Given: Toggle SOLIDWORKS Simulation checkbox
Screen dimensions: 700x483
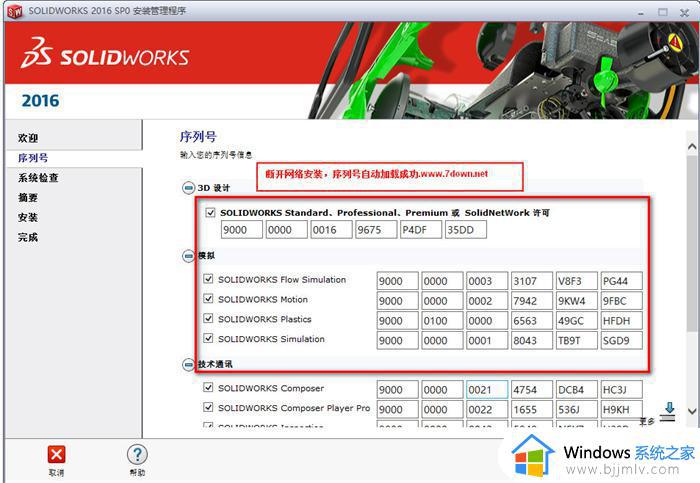Looking at the screenshot, I should tap(208, 338).
